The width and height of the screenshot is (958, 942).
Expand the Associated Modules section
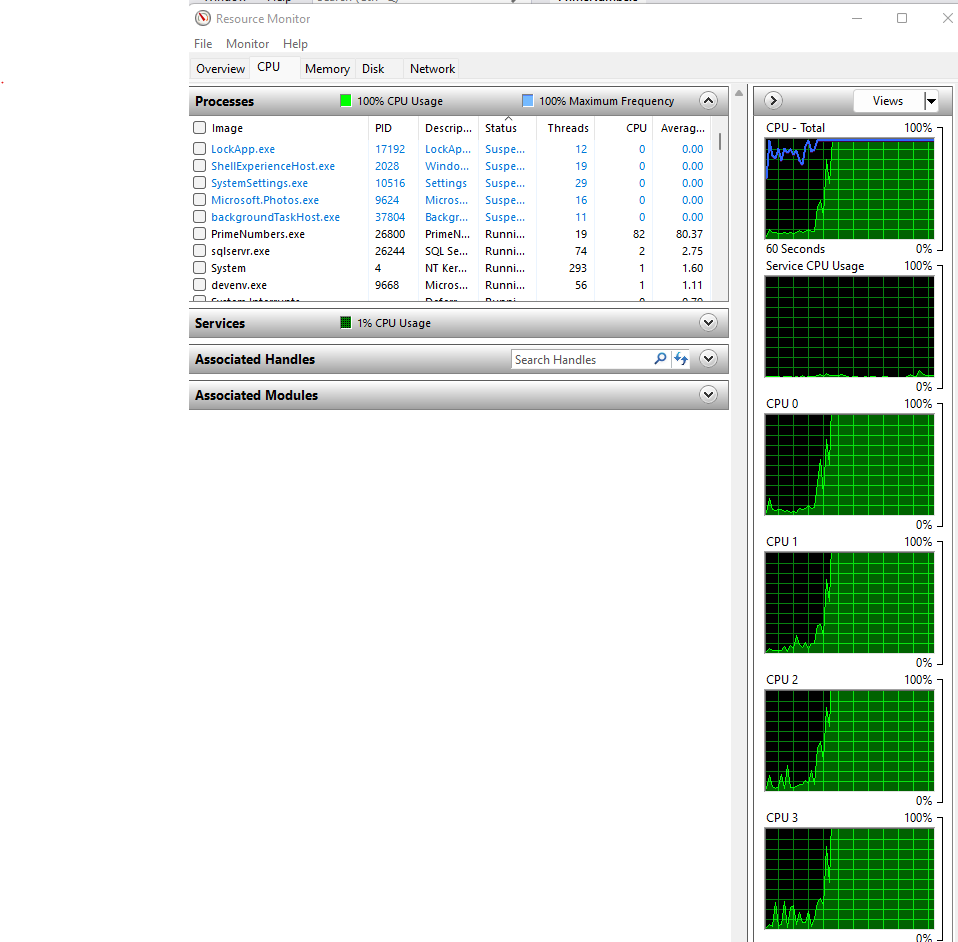pos(708,395)
